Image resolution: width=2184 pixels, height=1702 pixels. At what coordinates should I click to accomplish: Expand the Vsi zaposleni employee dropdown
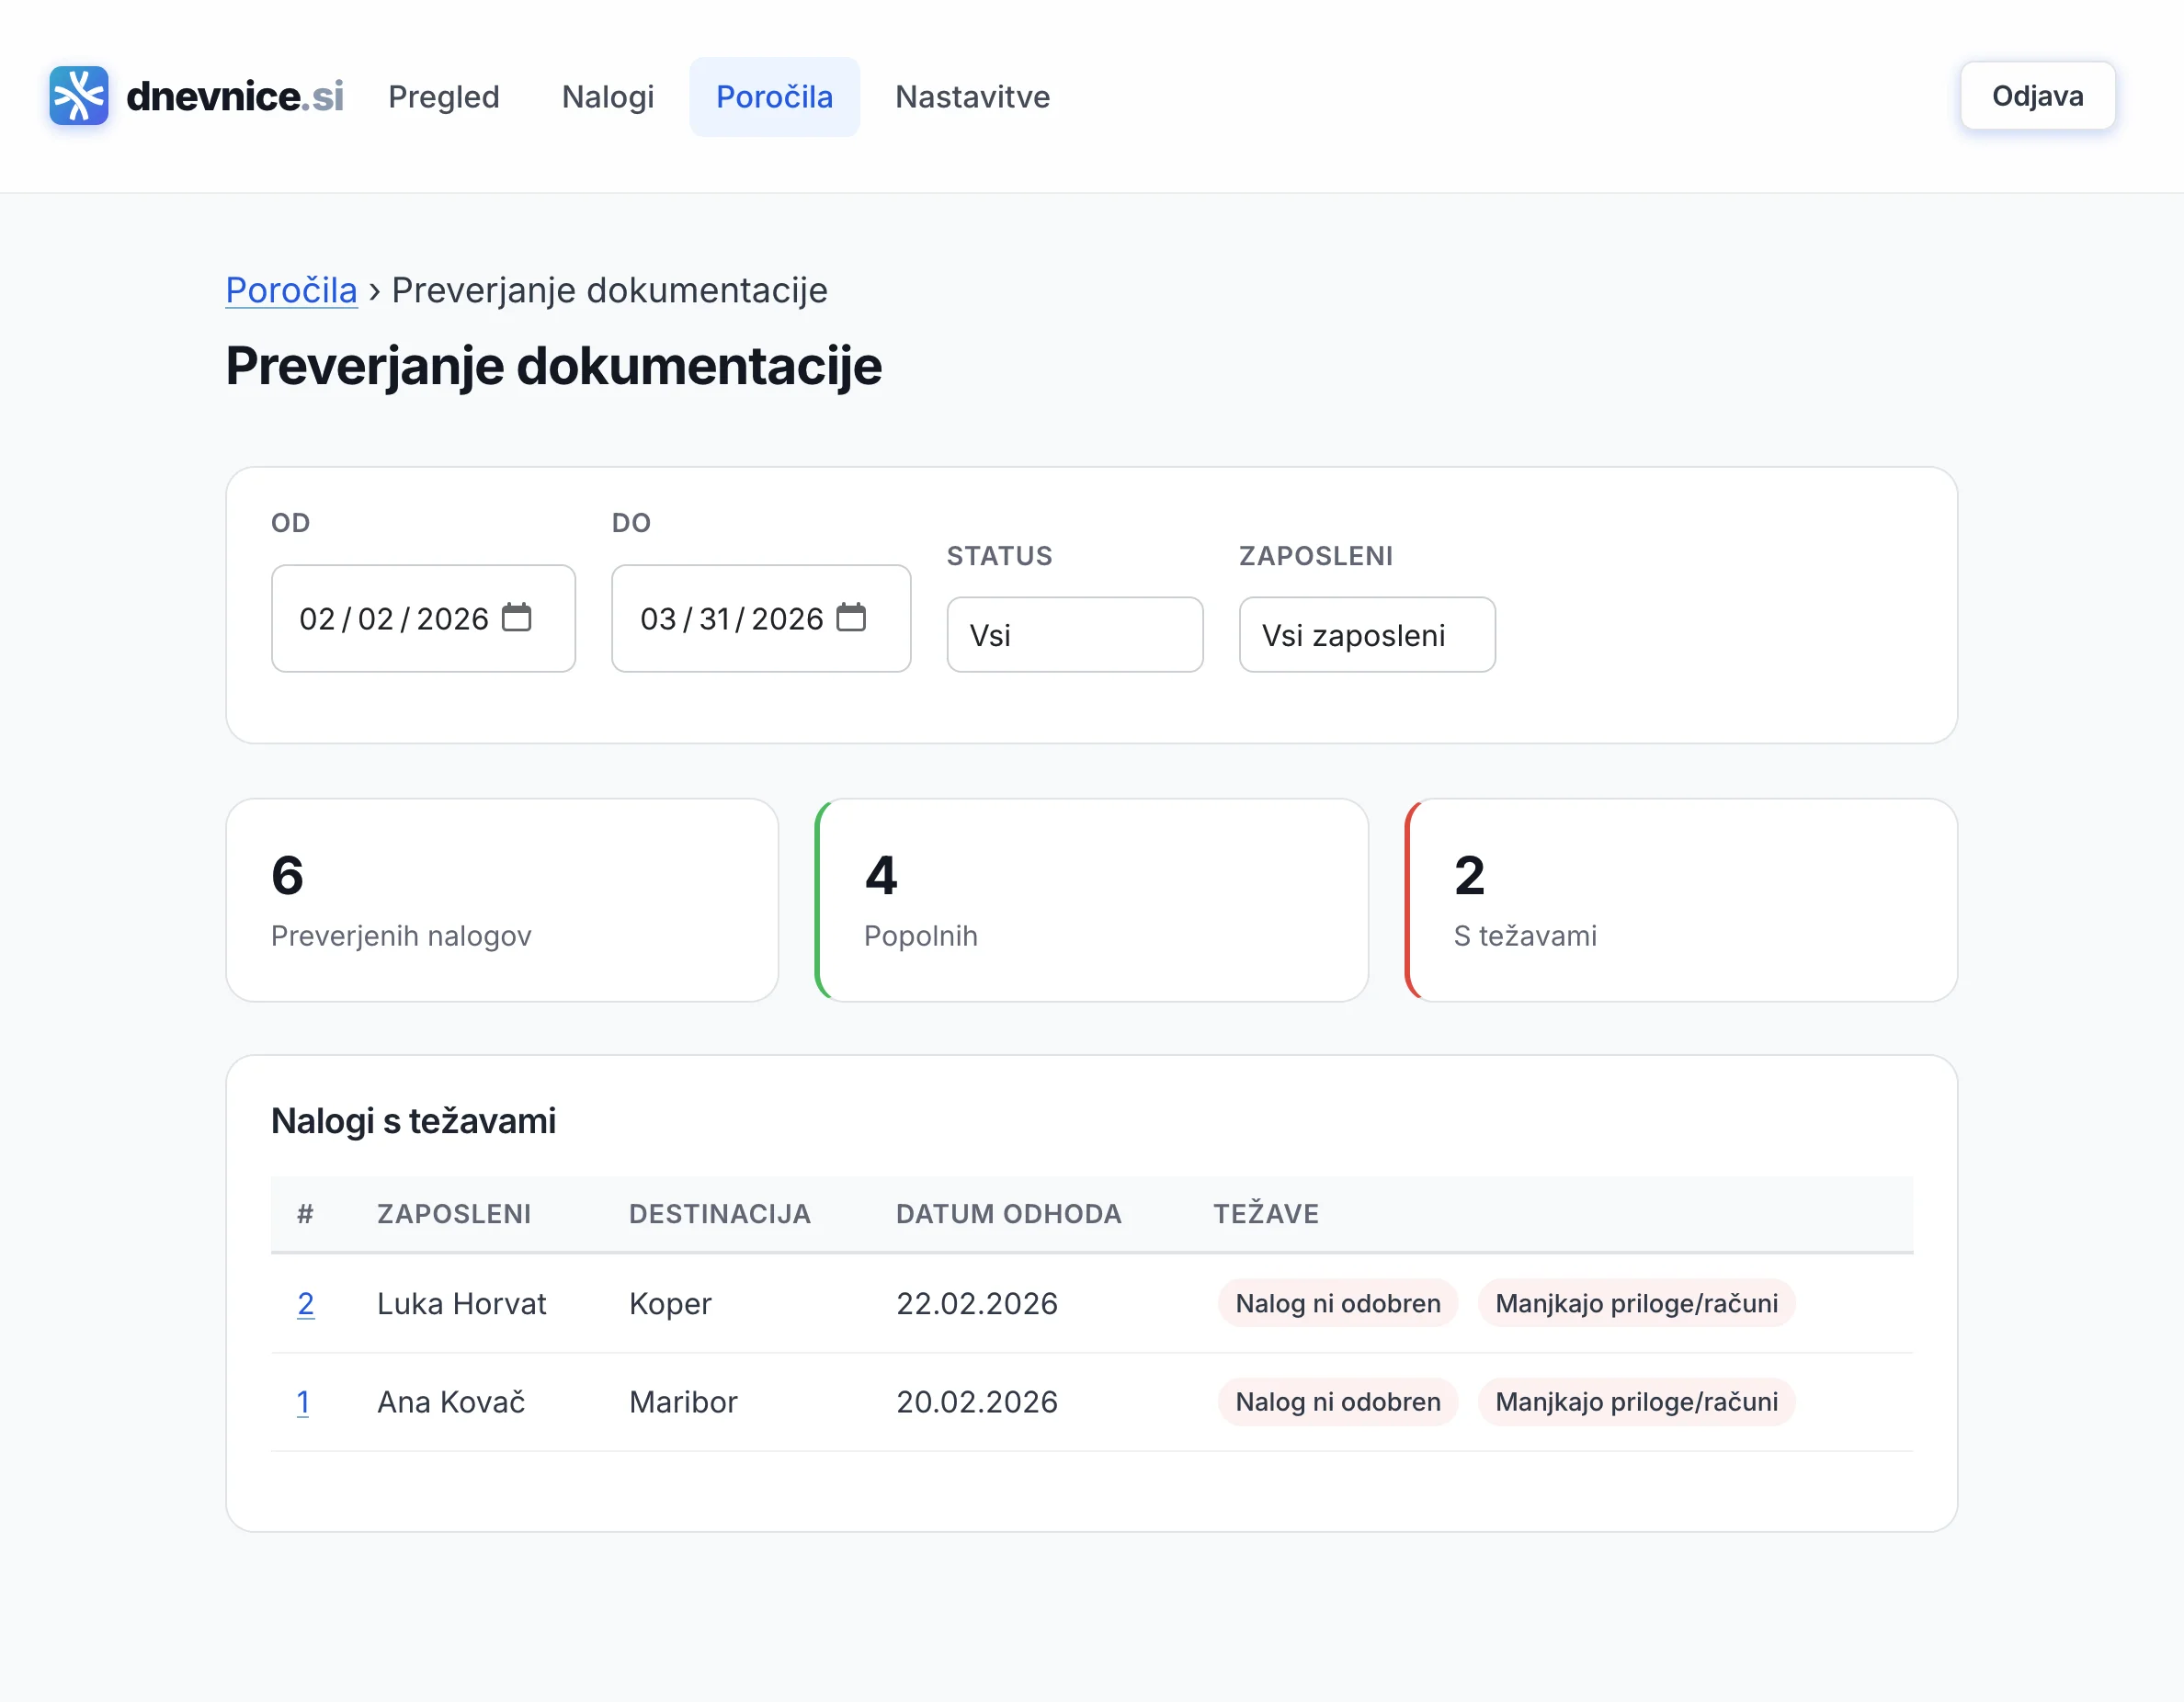(1366, 635)
